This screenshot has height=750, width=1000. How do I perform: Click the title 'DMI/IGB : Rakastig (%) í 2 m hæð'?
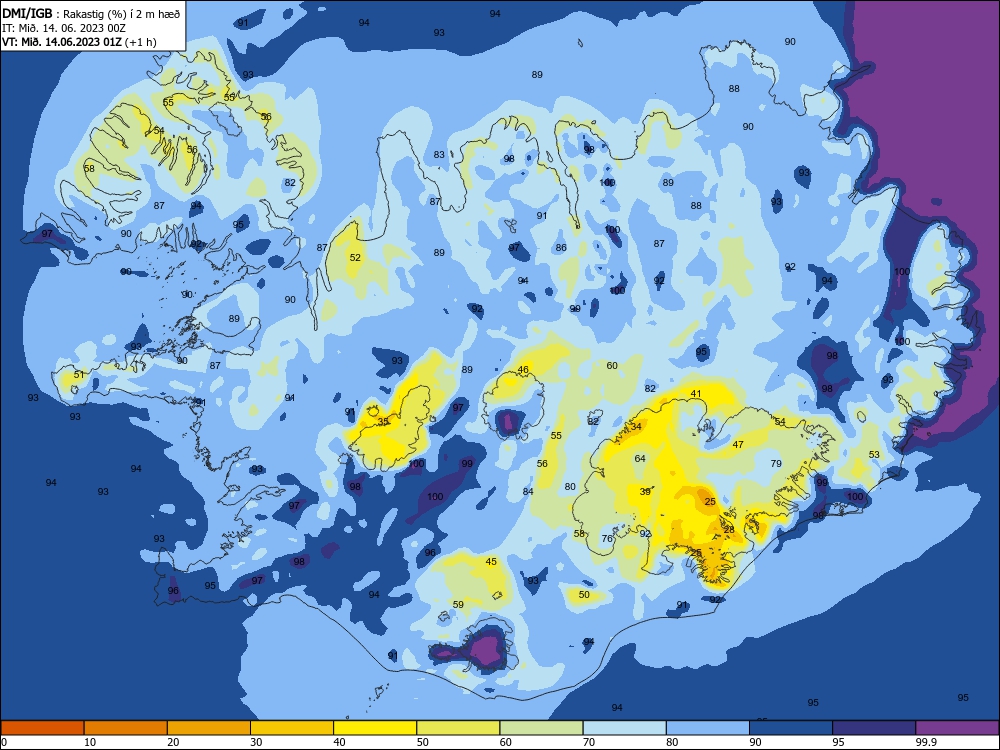[x=91, y=14]
